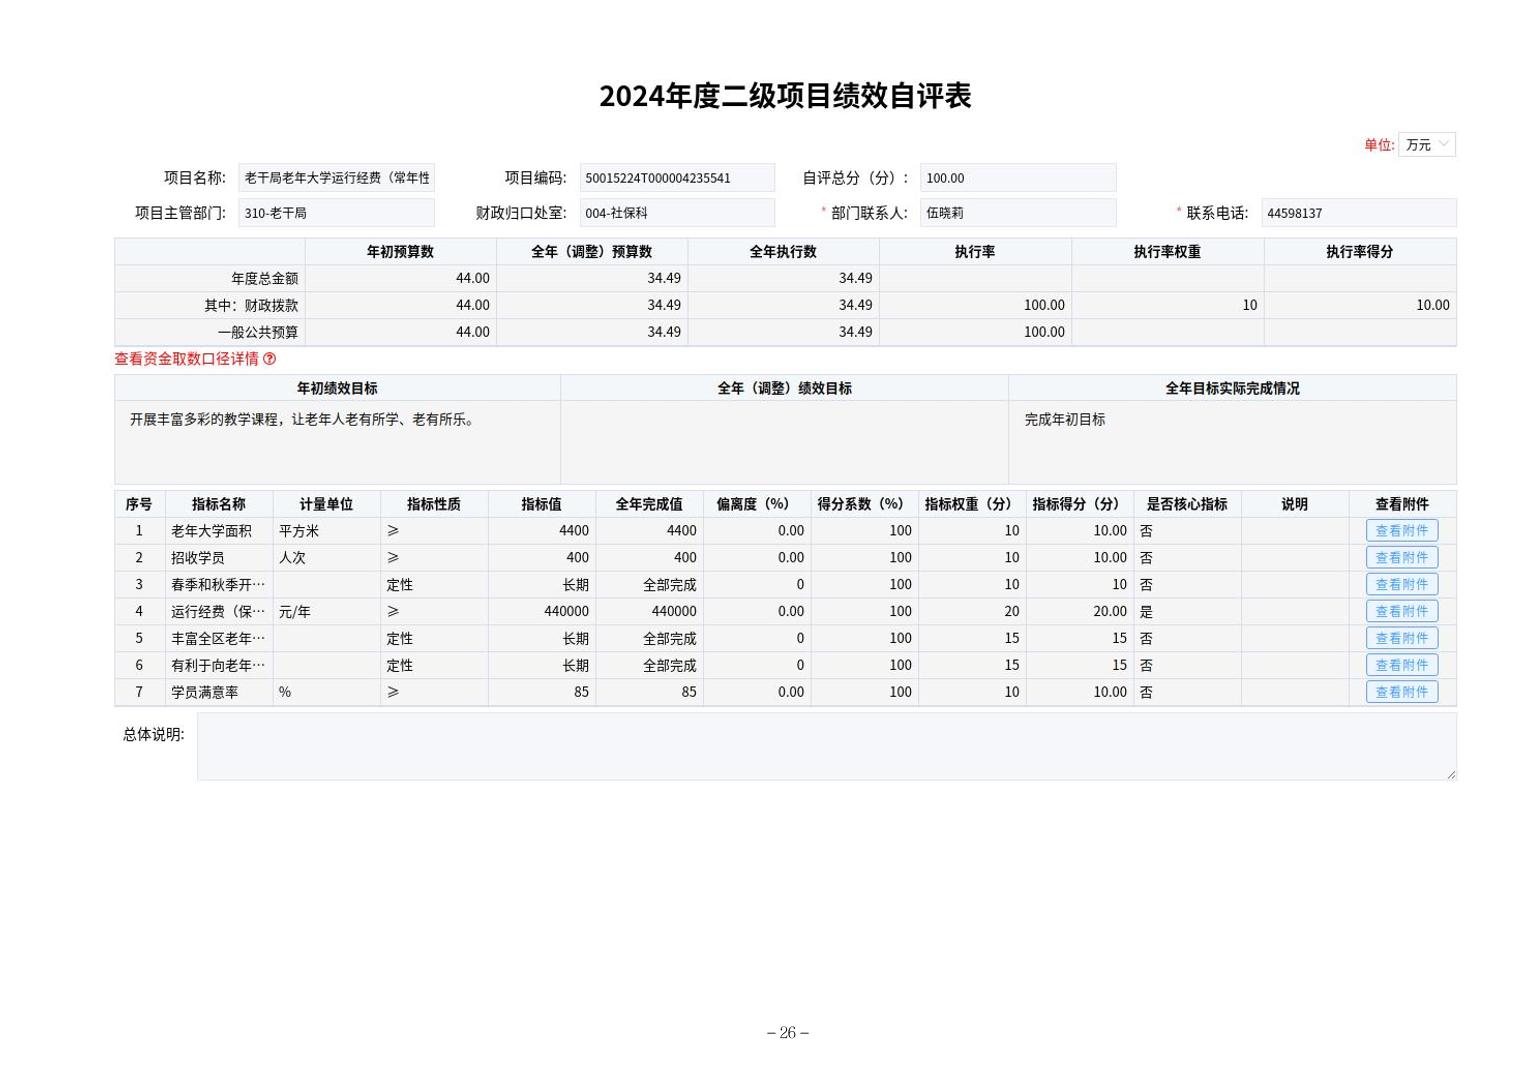Click the 偏离度（%） column header
Viewport: 1515px width, 1069px height.
(x=757, y=504)
